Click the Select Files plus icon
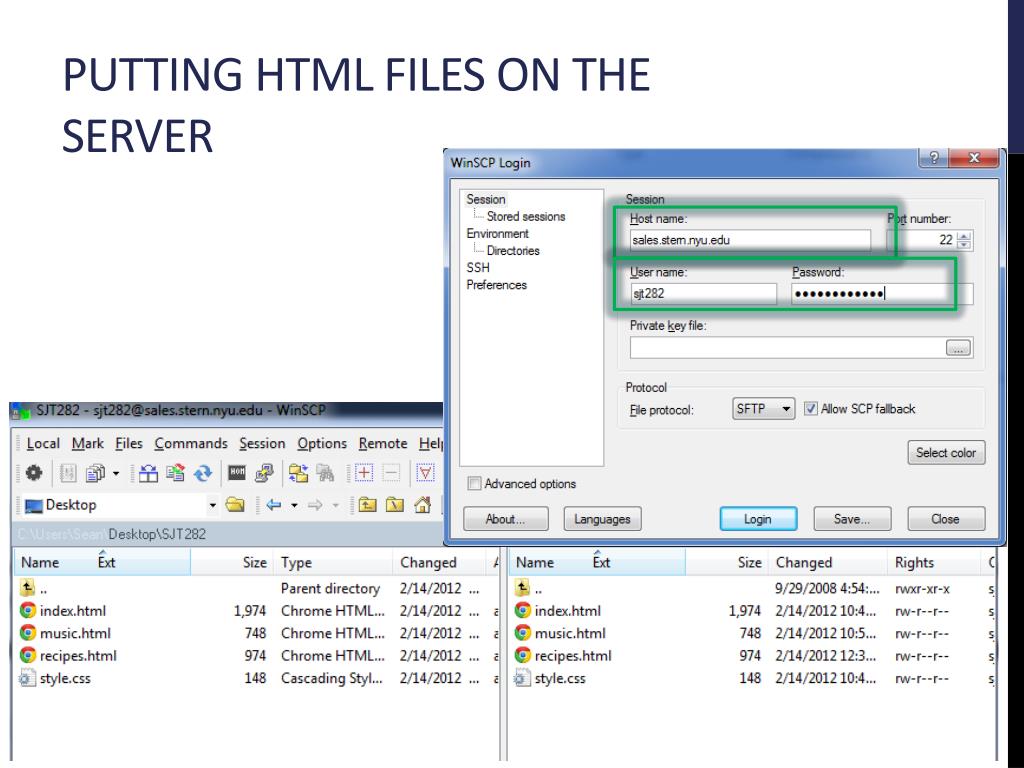1024x768 pixels. (364, 472)
